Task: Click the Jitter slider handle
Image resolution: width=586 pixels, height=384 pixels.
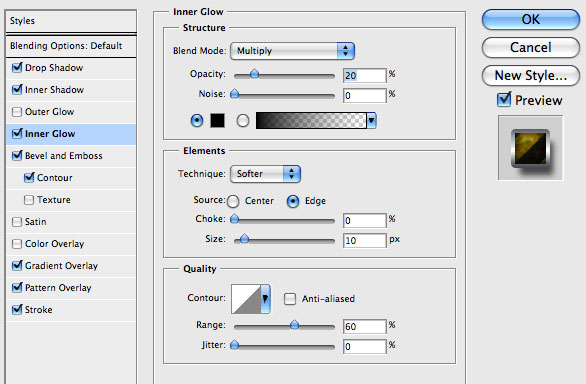Action: click(235, 344)
